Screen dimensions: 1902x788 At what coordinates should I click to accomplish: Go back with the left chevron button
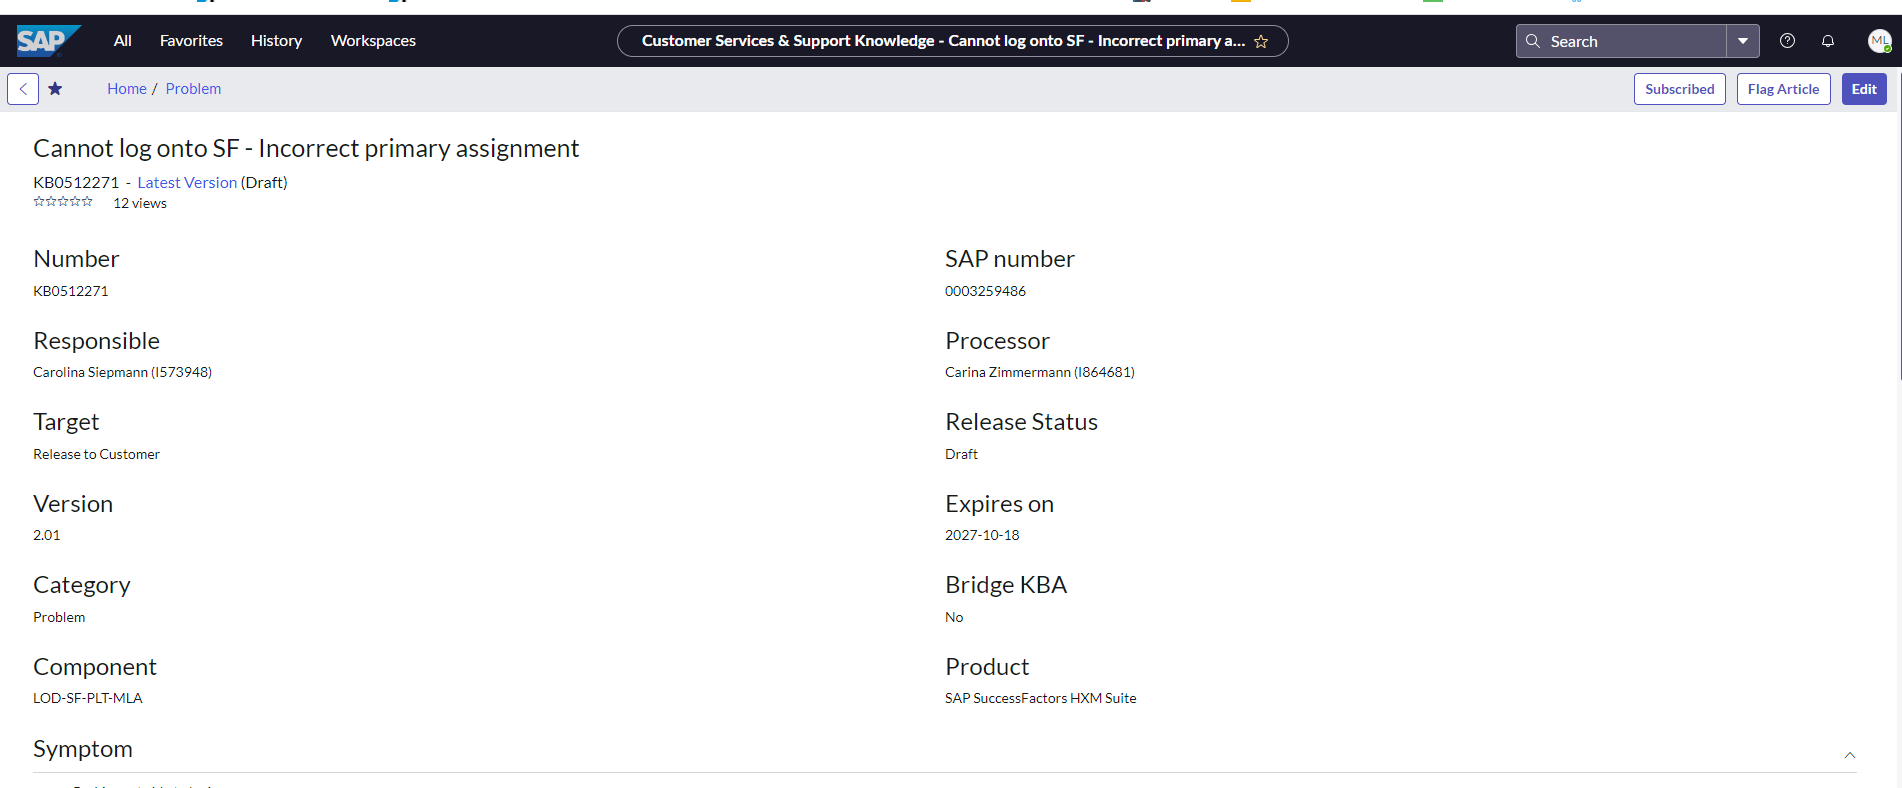(23, 89)
